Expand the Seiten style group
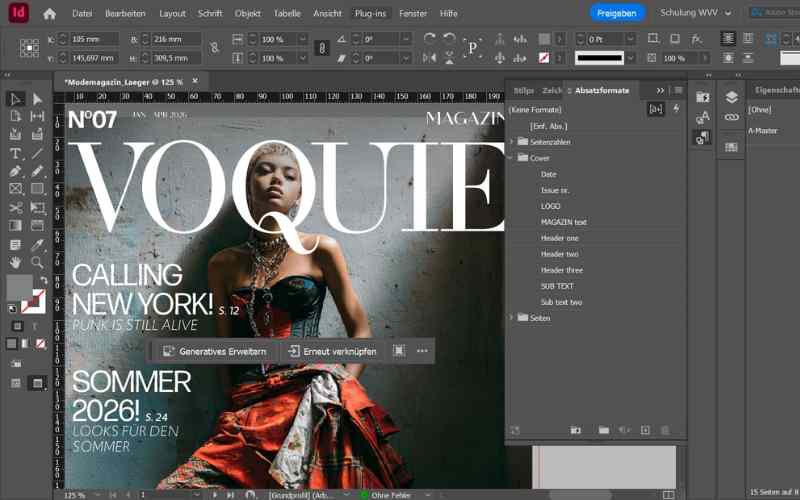 point(511,317)
